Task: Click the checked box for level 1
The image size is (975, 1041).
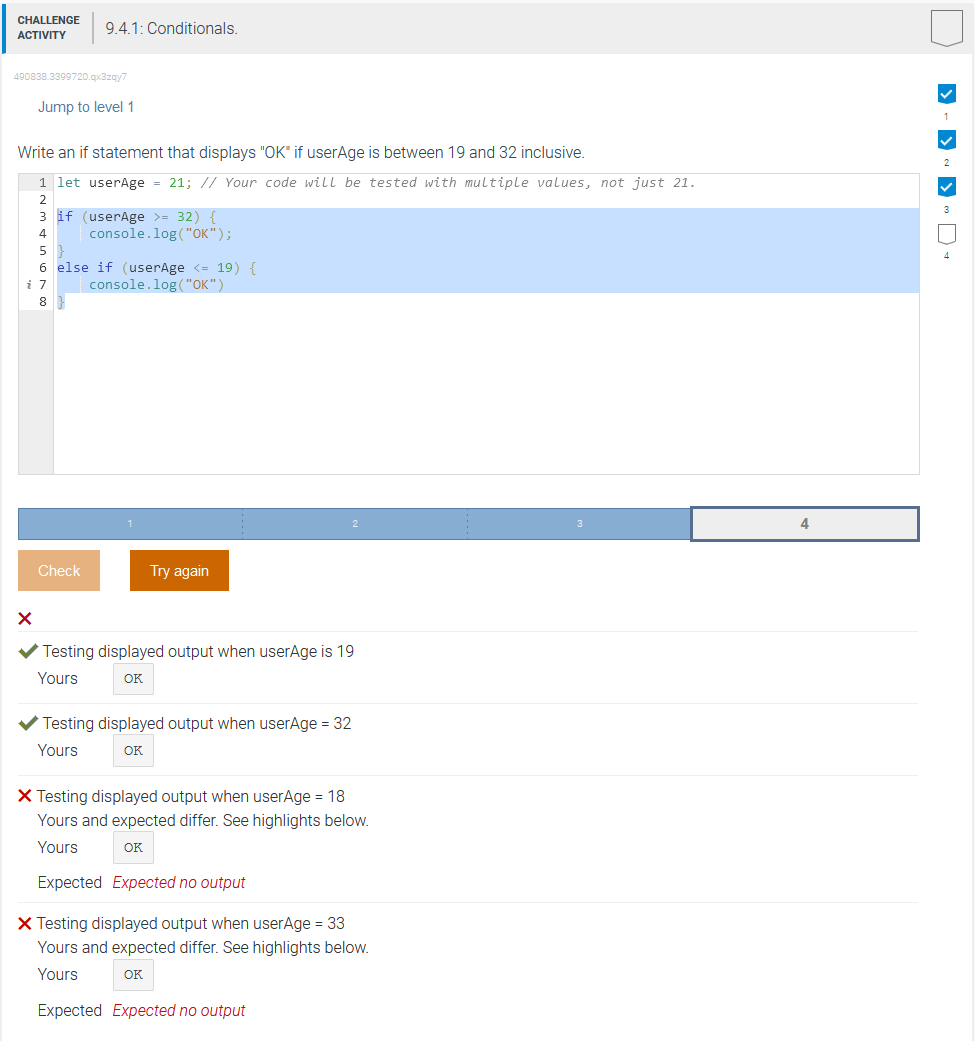Action: (x=946, y=93)
